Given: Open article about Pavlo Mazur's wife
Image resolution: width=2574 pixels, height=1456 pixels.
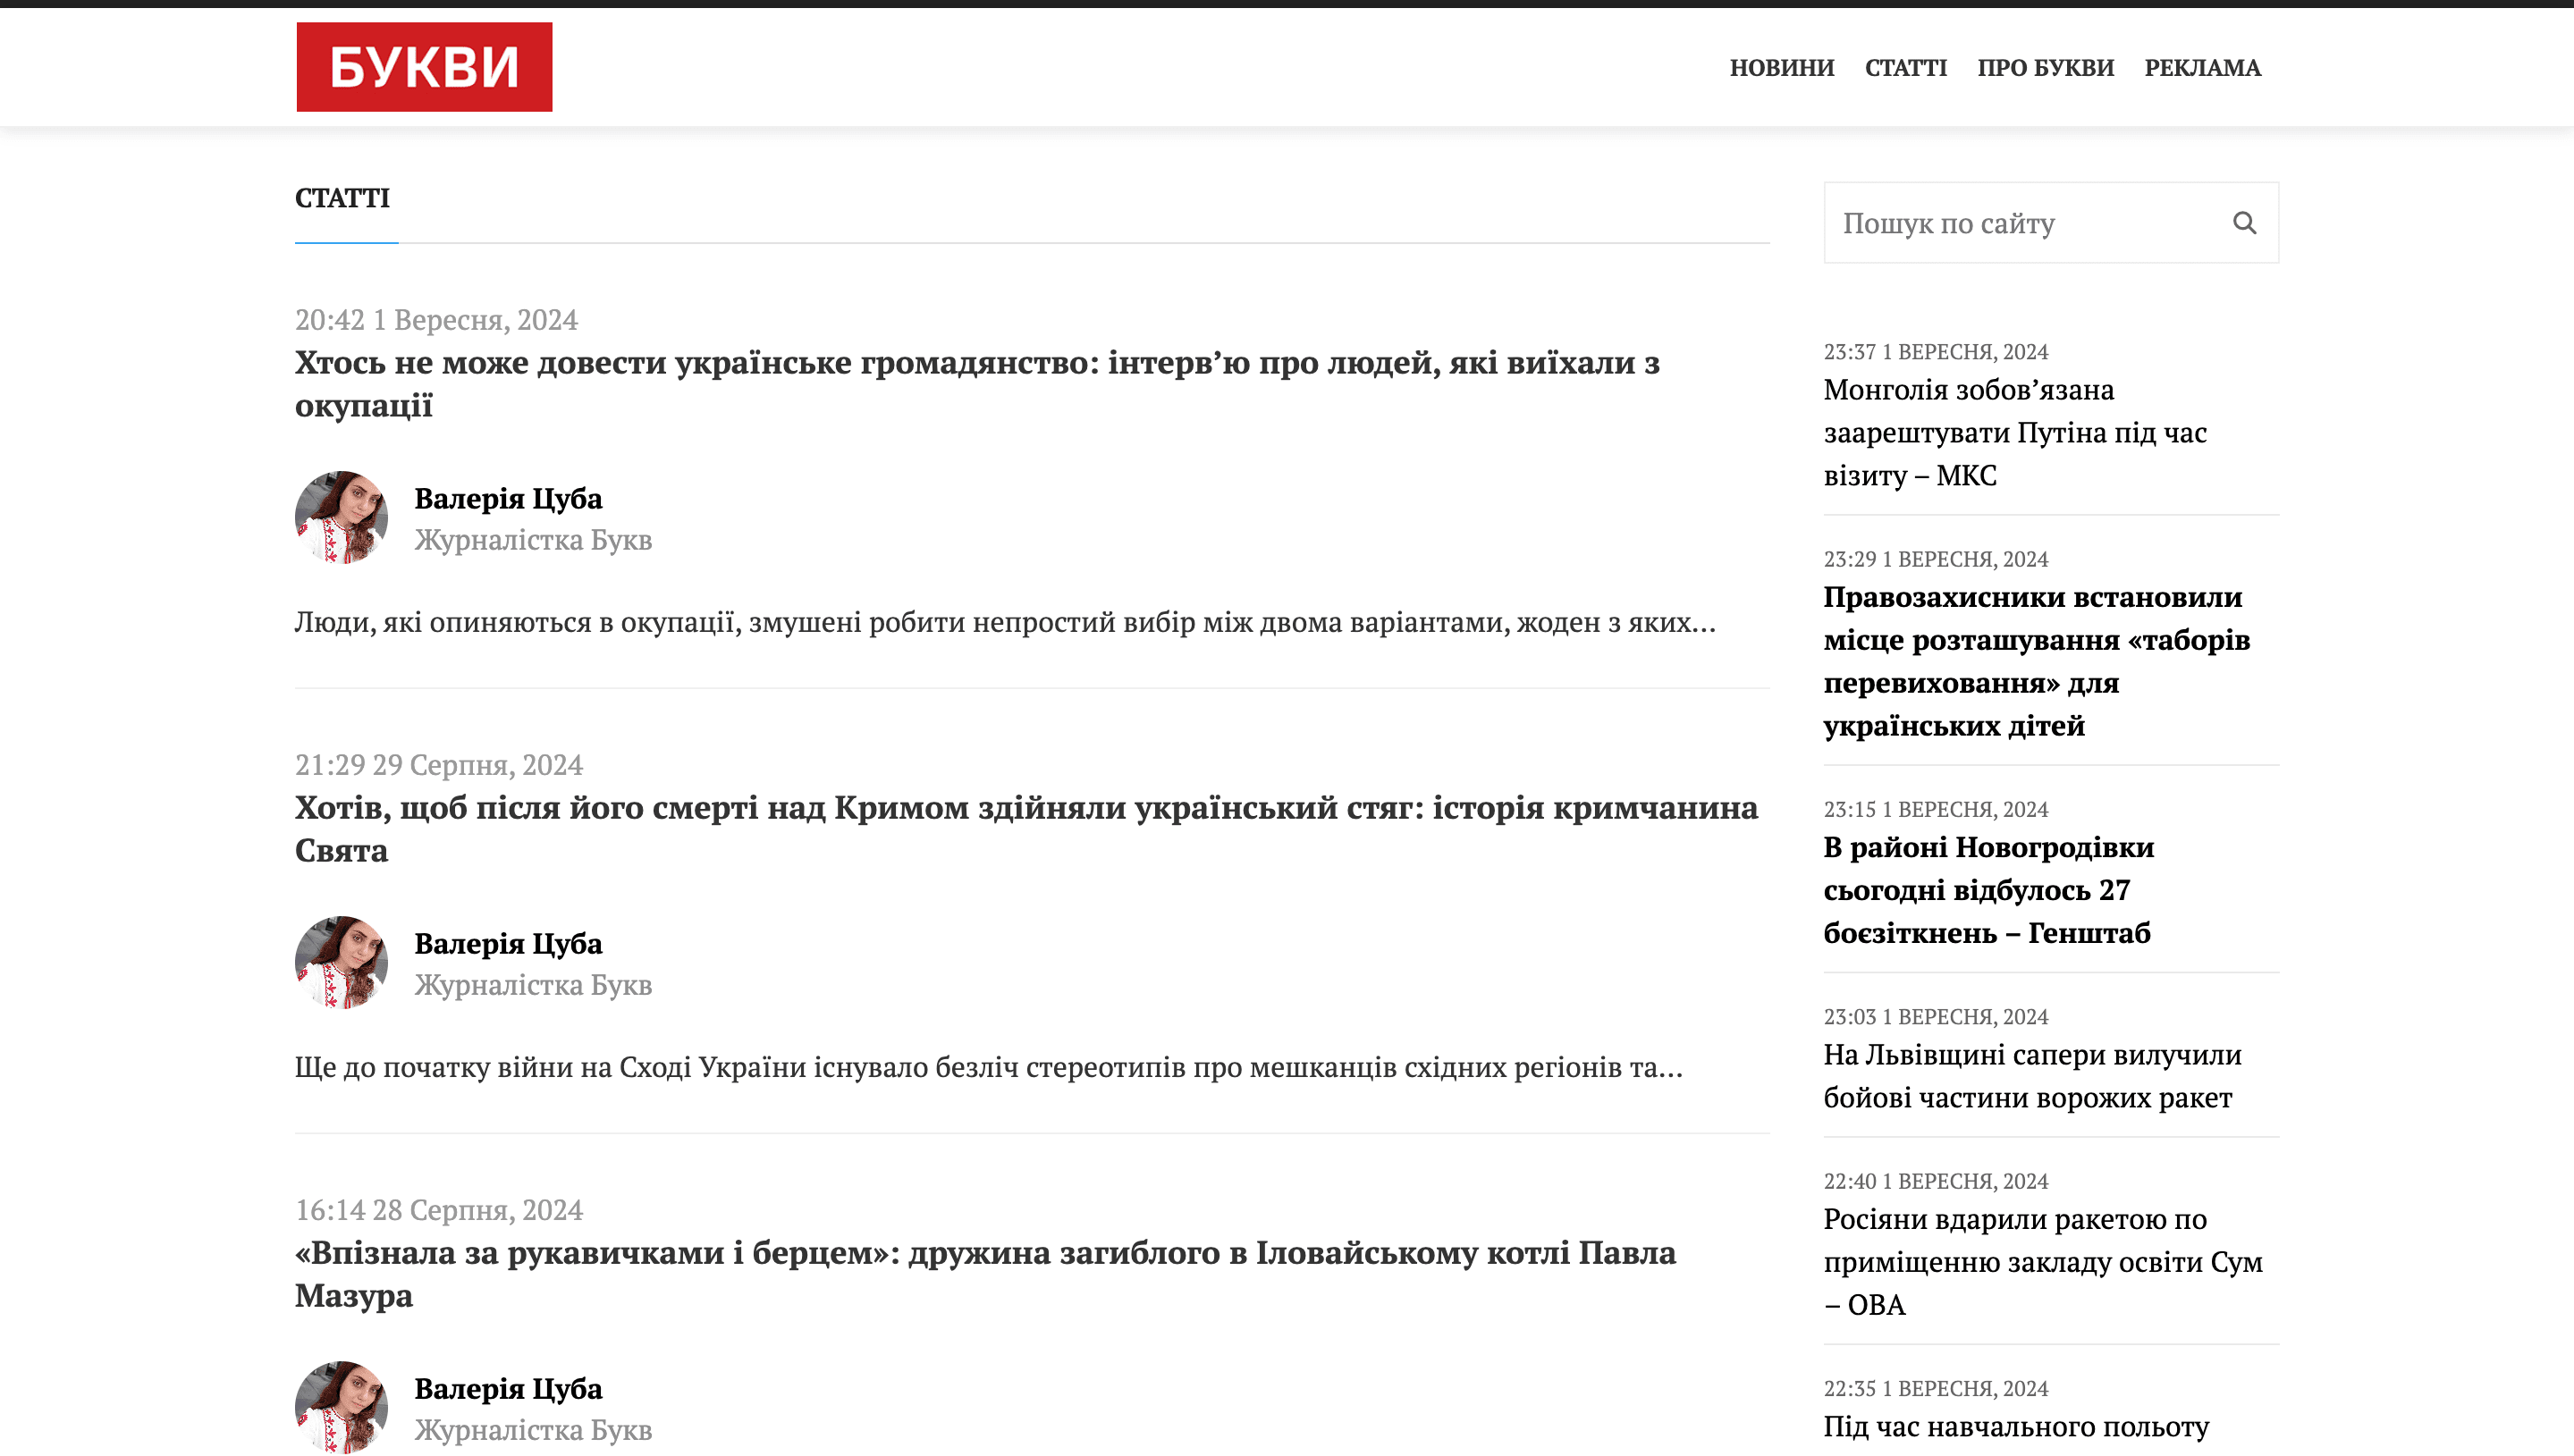Looking at the screenshot, I should click(x=985, y=1274).
